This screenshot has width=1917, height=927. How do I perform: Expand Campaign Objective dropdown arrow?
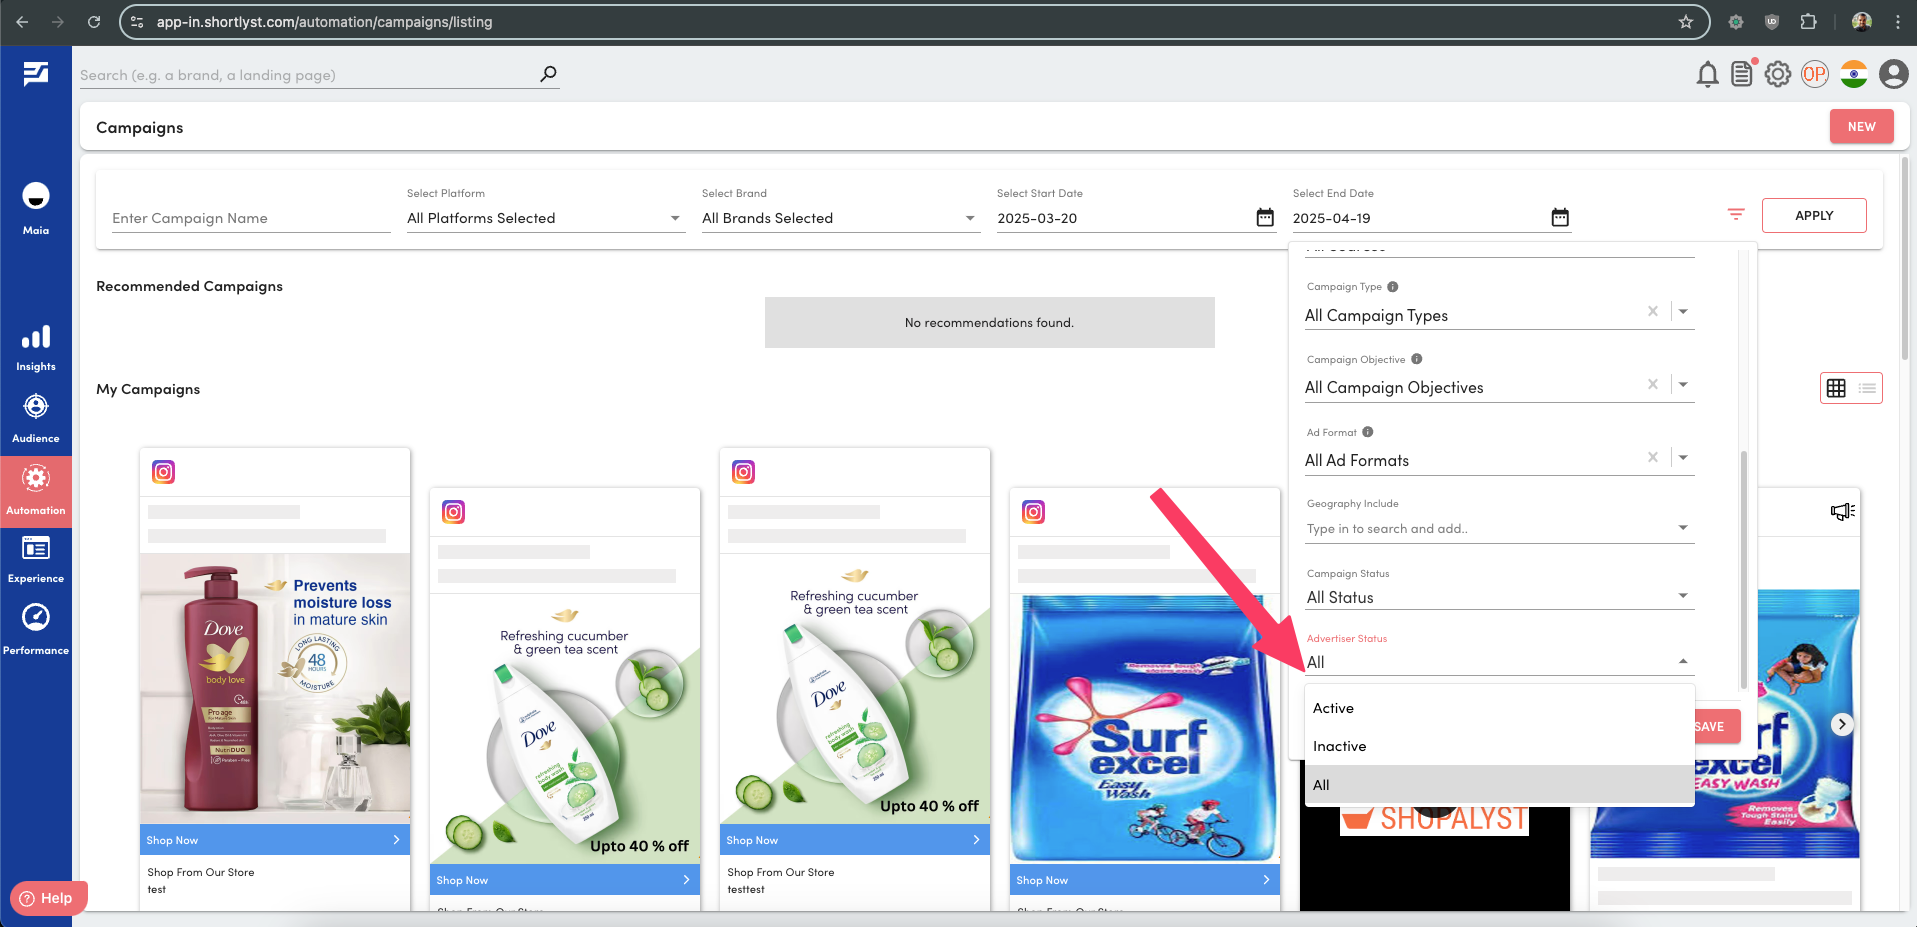(1683, 384)
